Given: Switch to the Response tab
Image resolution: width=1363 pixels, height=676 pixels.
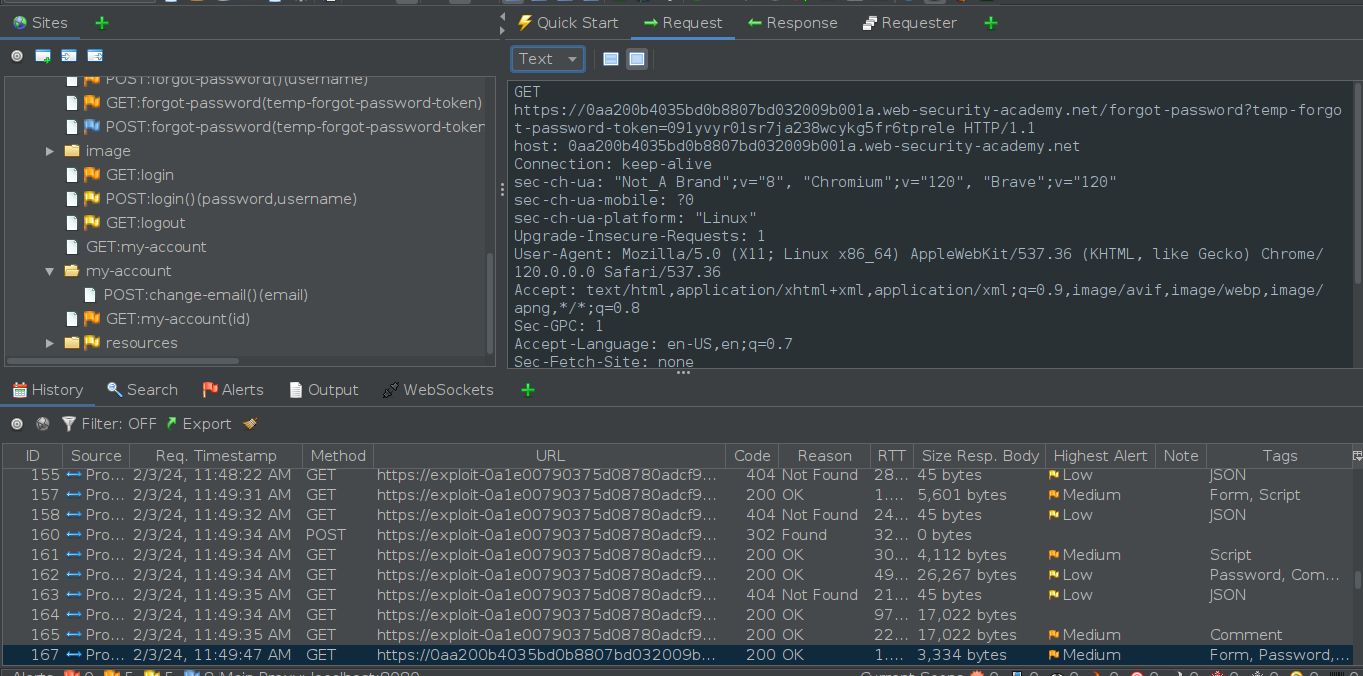Looking at the screenshot, I should [x=792, y=23].
